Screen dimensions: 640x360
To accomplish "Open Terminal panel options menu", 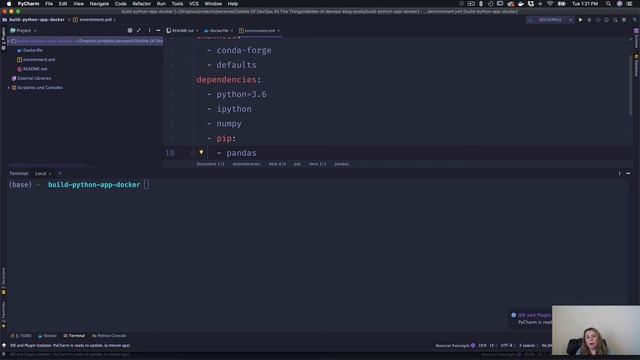I will click(x=619, y=173).
